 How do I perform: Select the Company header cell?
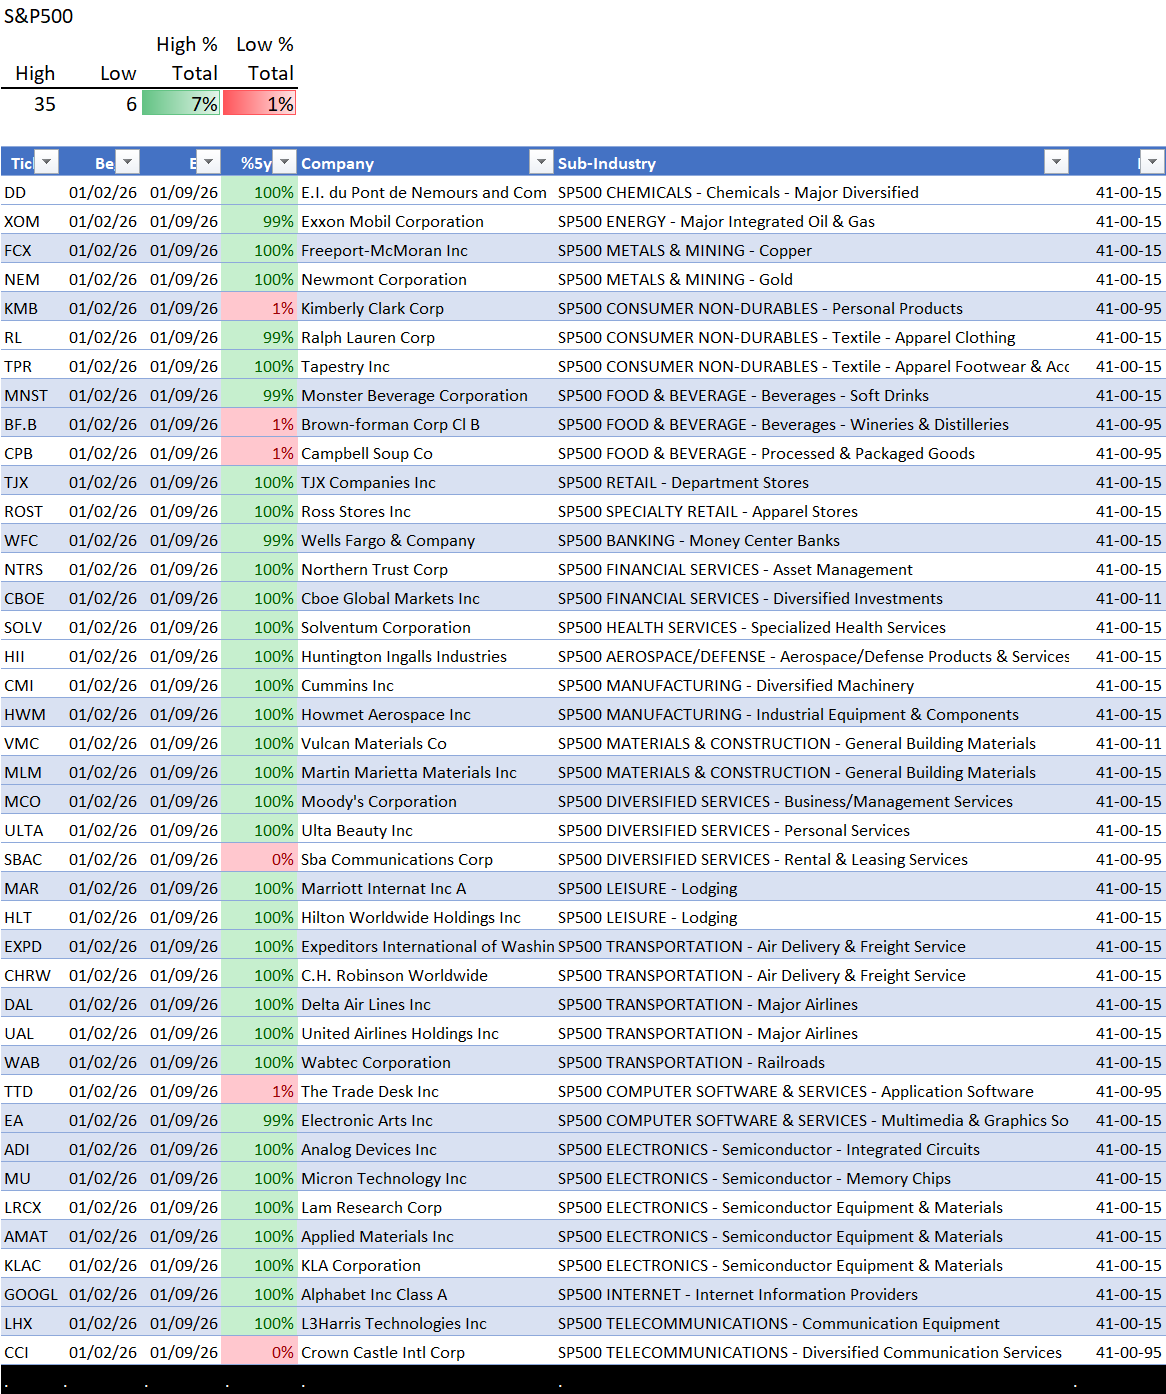[x=426, y=163]
